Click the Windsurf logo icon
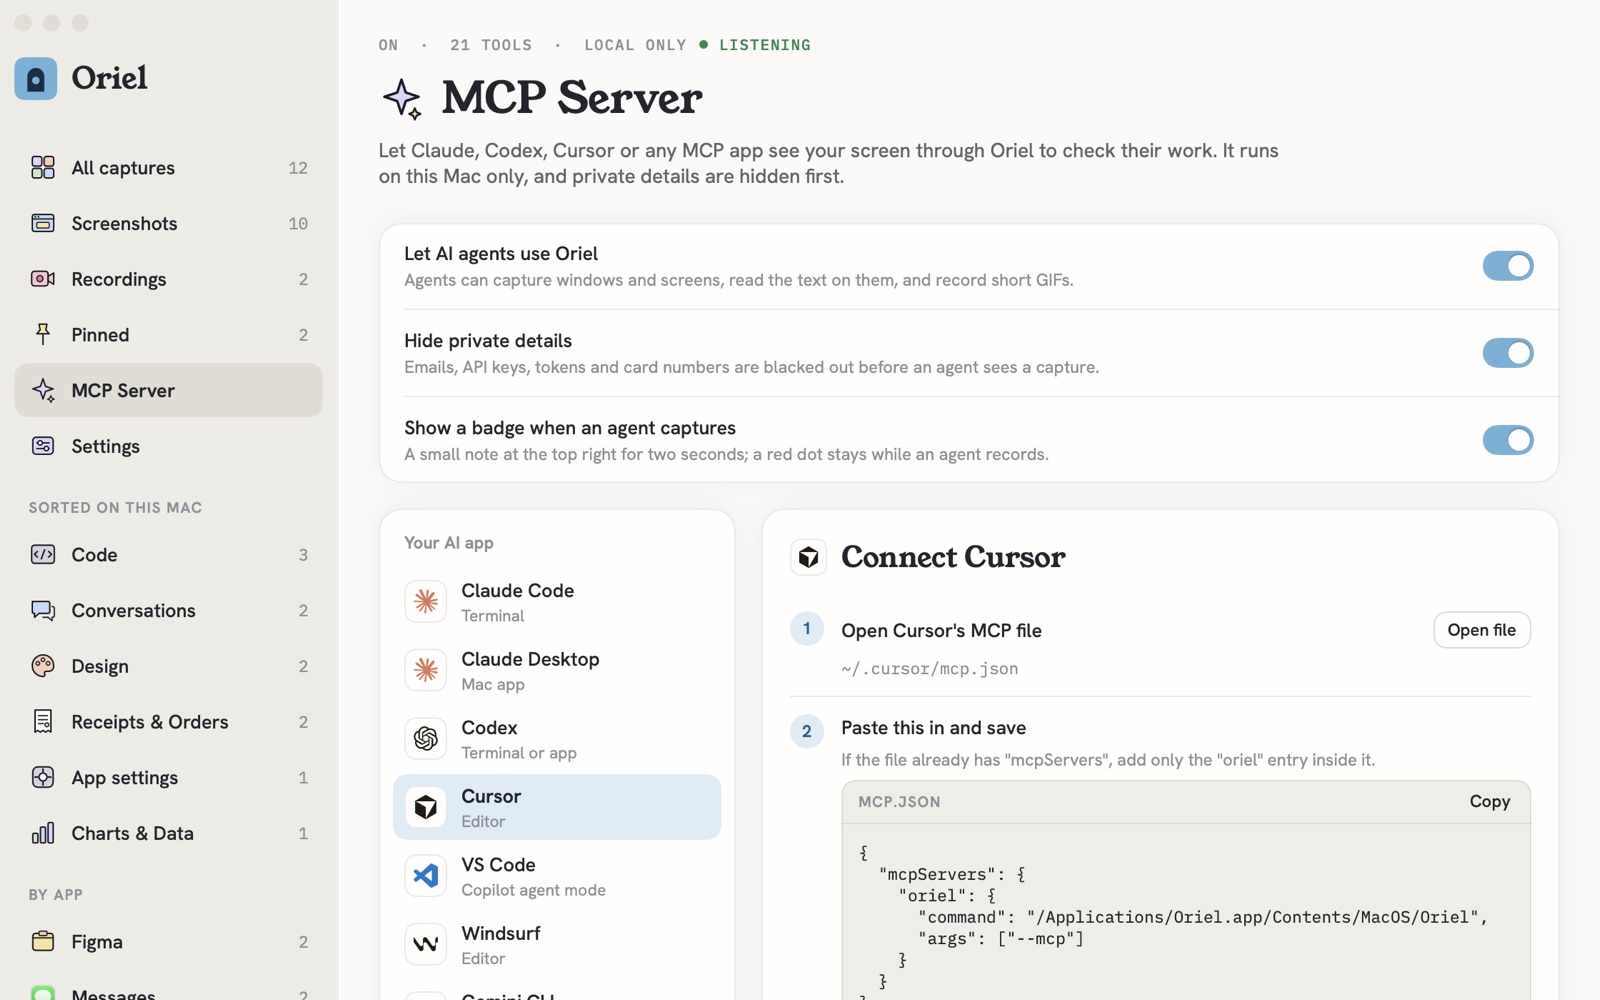The image size is (1600, 1000). pos(426,944)
